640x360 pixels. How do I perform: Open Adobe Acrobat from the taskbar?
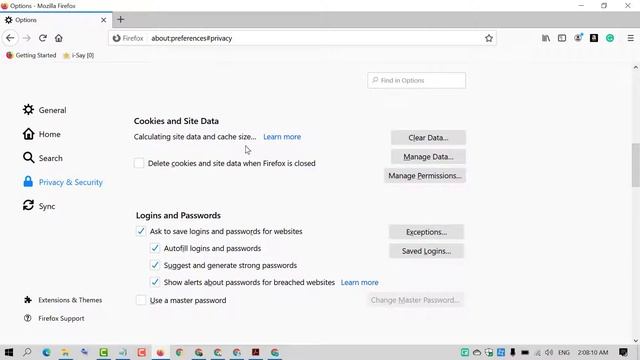(256, 352)
